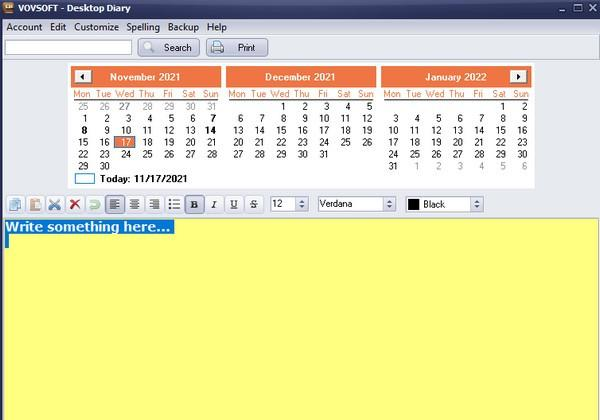Align text right
Viewport: 600px width, 420px height.
(154, 204)
